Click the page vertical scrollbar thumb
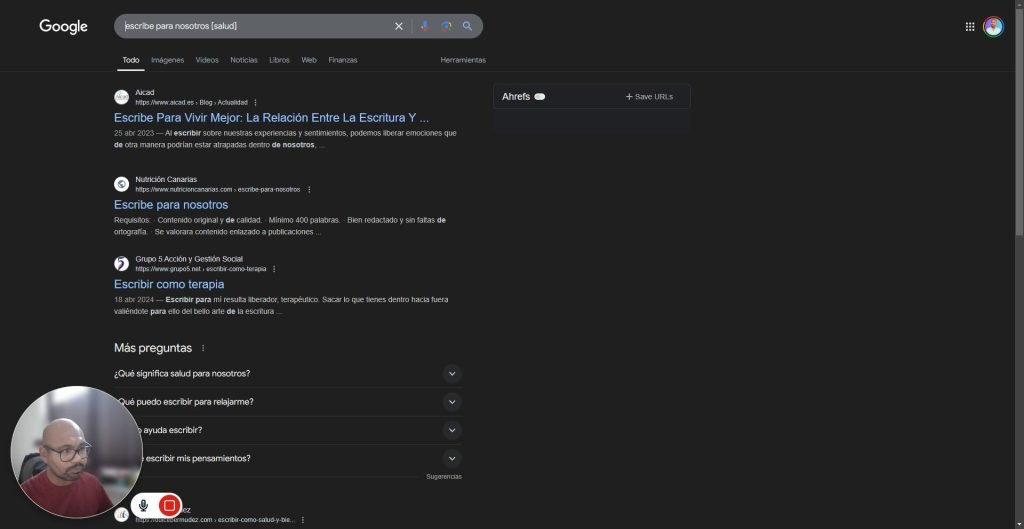Viewport: 1024px width, 529px height. click(1019, 121)
